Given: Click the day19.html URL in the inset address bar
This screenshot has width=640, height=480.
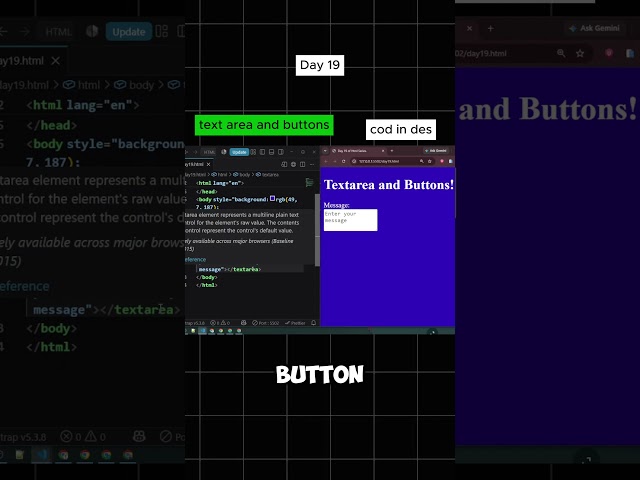Looking at the screenshot, I should tap(379, 161).
